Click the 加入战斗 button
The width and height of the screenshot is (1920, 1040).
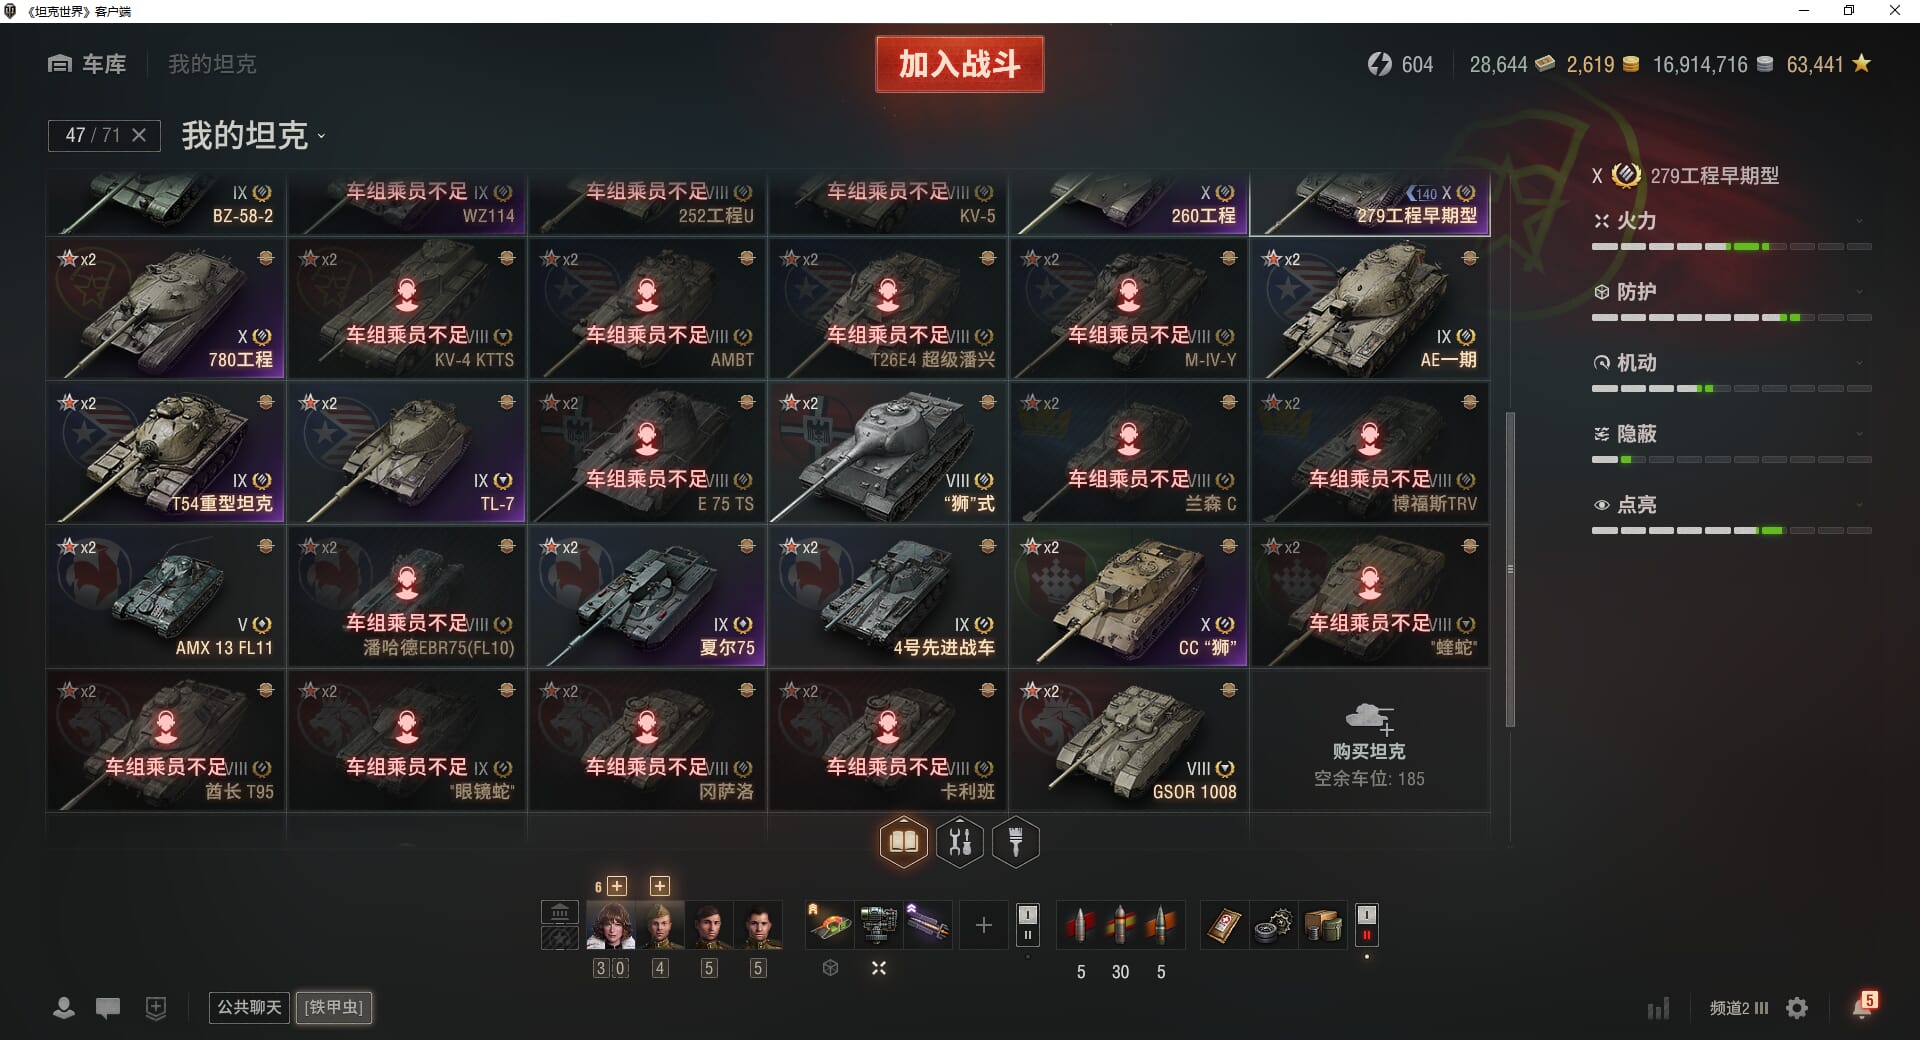click(959, 64)
